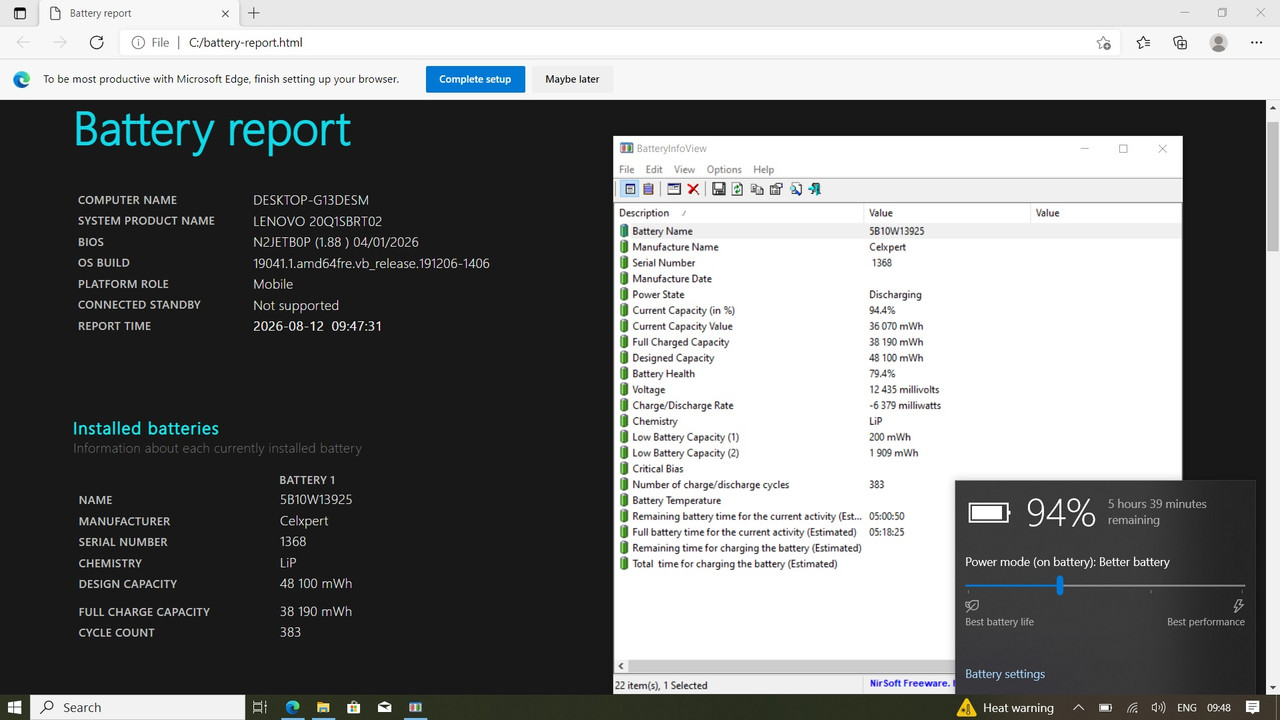Click the Microsoft Edge taskbar icon
Image resolution: width=1280 pixels, height=720 pixels.
(x=293, y=707)
